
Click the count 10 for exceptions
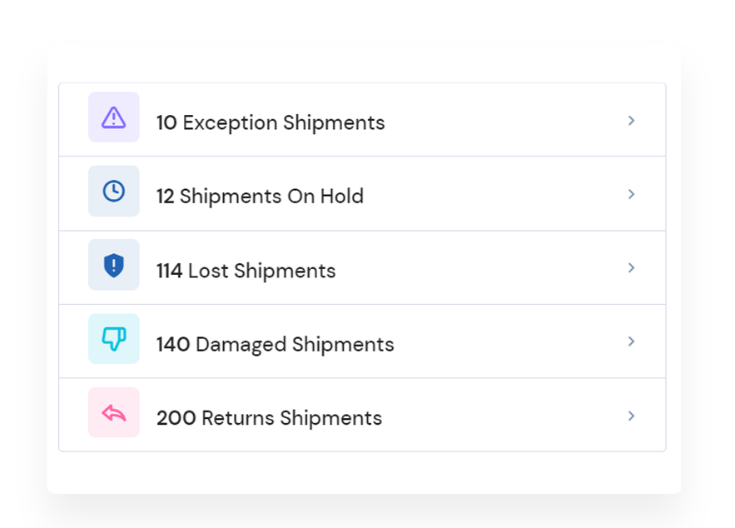click(166, 123)
